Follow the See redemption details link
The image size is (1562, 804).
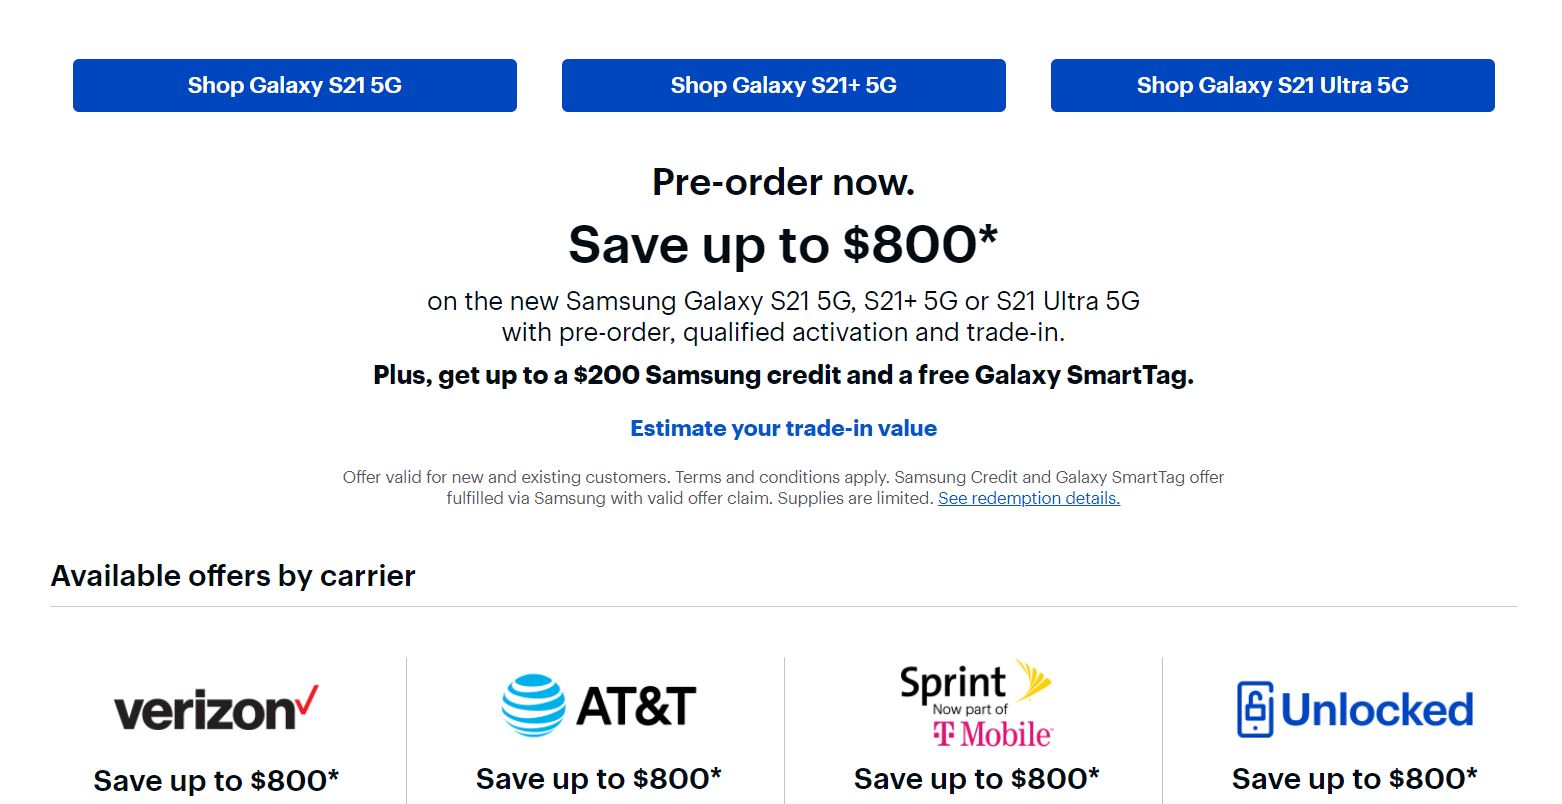[x=1028, y=498]
